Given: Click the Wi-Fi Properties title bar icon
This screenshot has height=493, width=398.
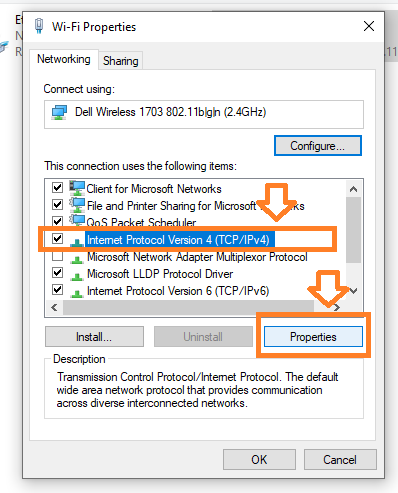Looking at the screenshot, I should (x=39, y=26).
